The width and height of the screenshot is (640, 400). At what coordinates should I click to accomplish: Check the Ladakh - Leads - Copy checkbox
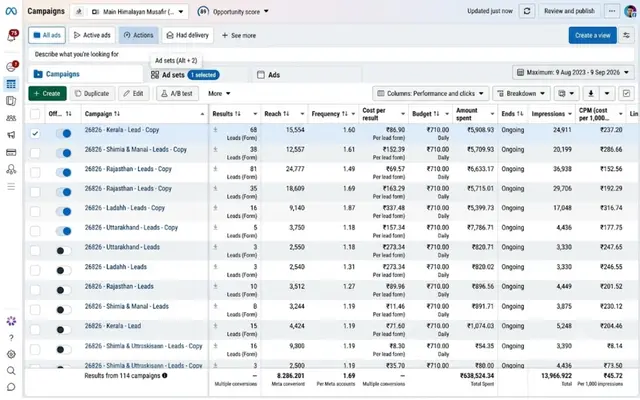coord(35,211)
